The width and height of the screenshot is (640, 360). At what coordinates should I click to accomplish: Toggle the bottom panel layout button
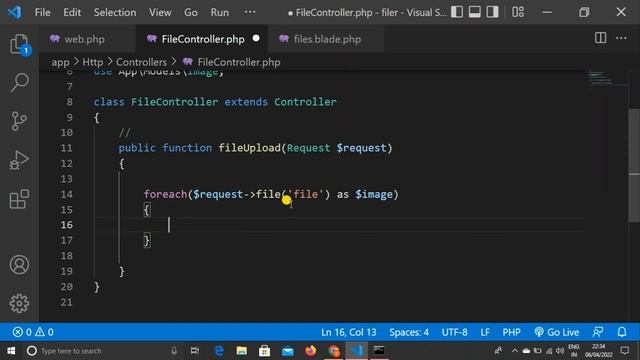coord(475,12)
